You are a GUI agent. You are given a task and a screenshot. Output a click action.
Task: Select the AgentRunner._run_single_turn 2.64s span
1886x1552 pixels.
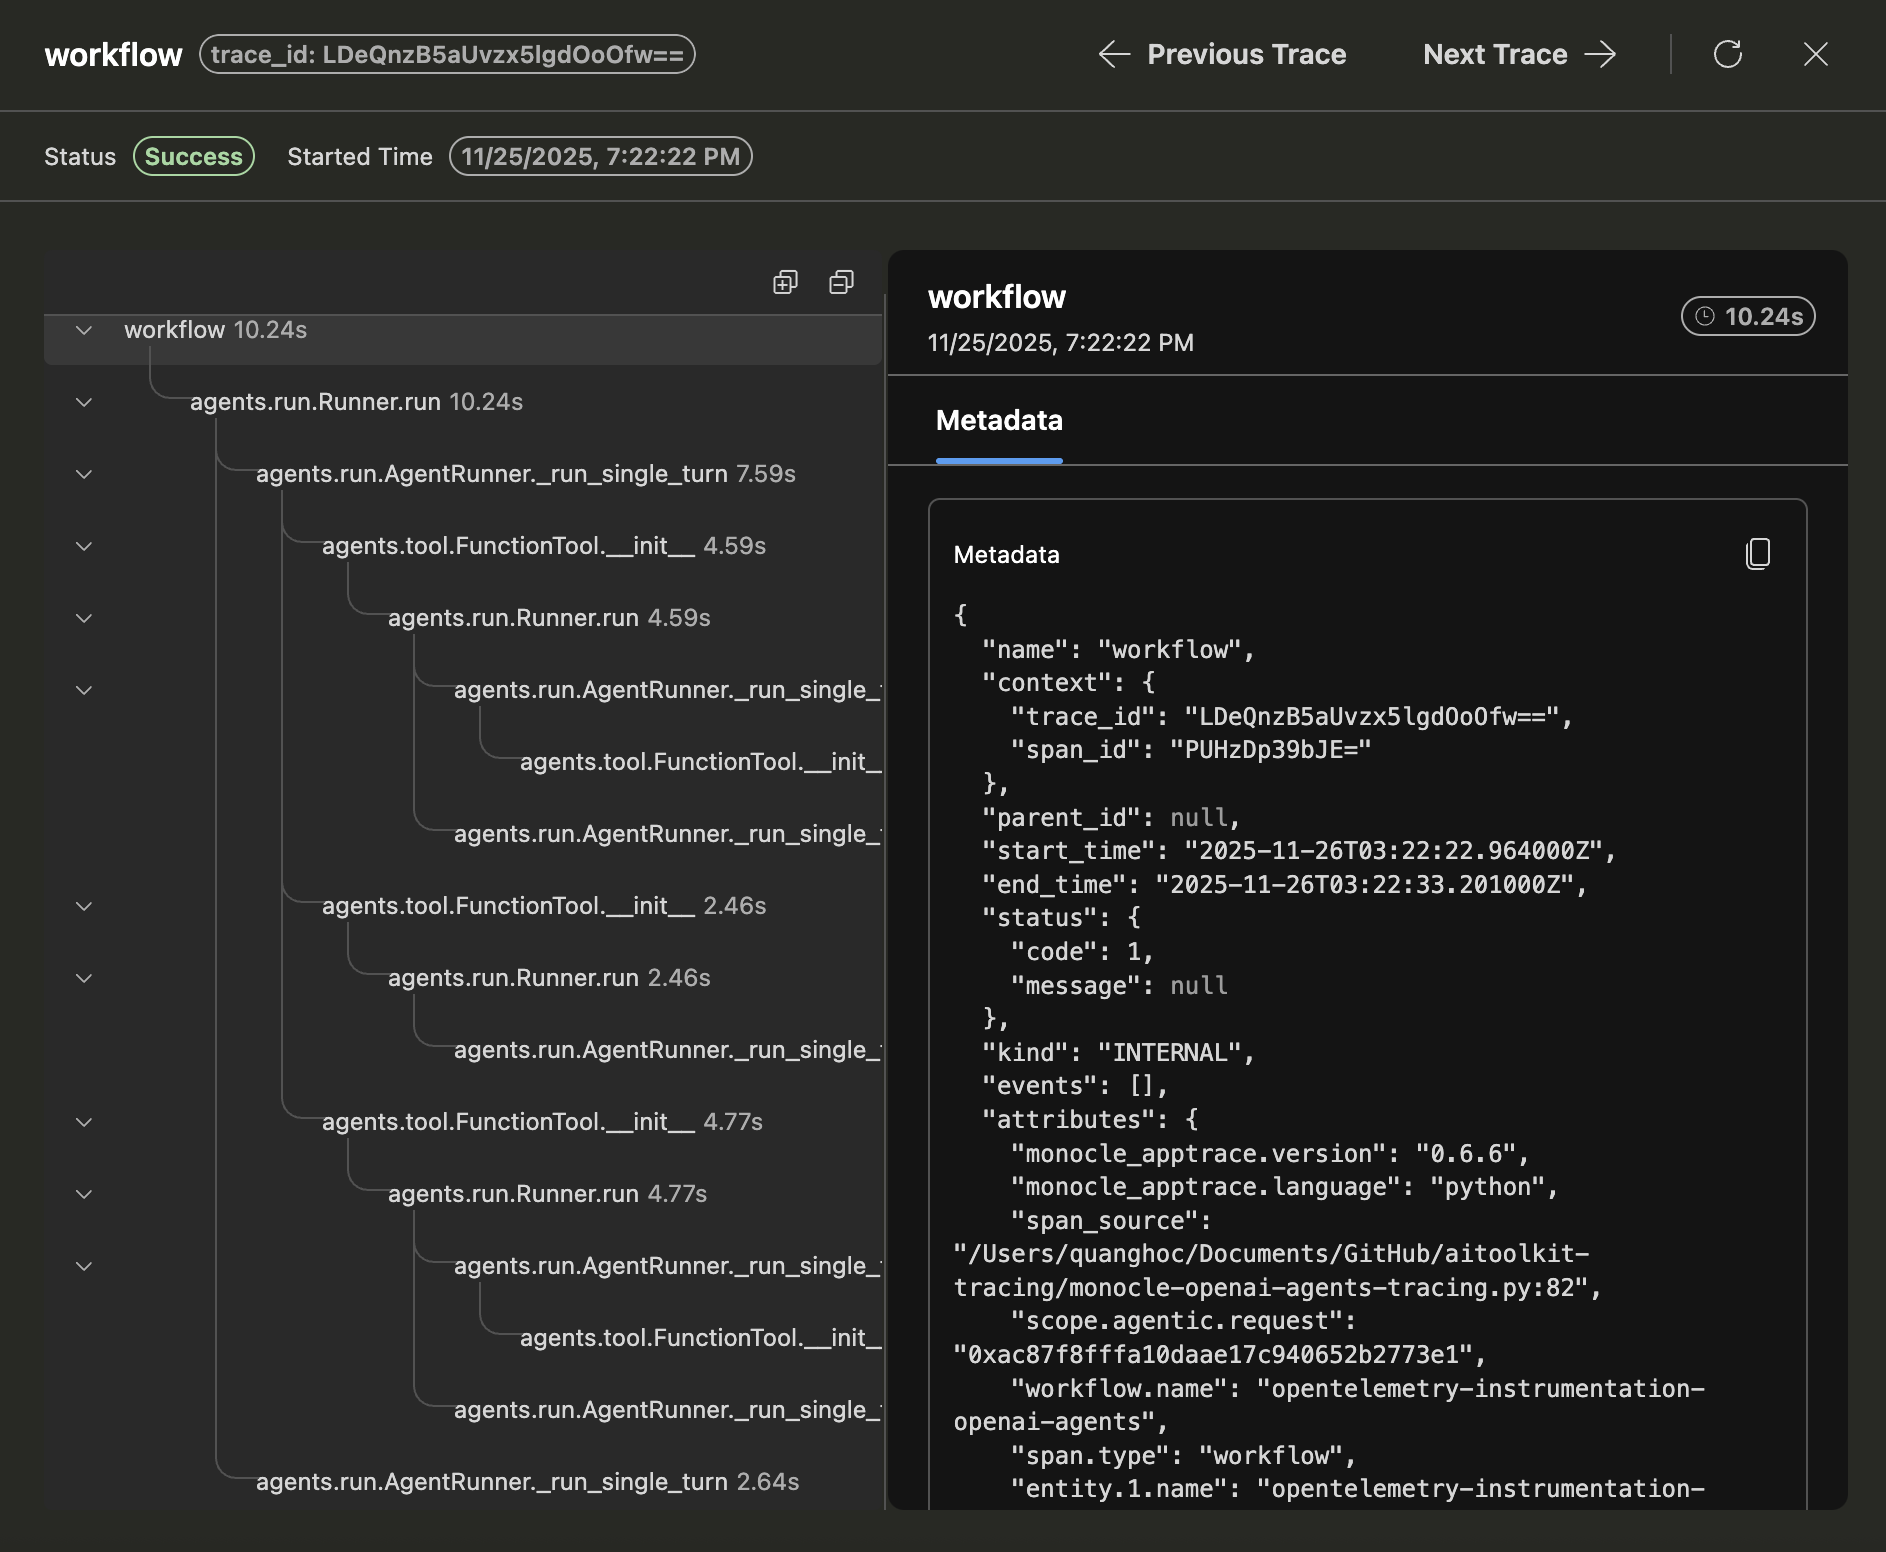pos(527,1482)
